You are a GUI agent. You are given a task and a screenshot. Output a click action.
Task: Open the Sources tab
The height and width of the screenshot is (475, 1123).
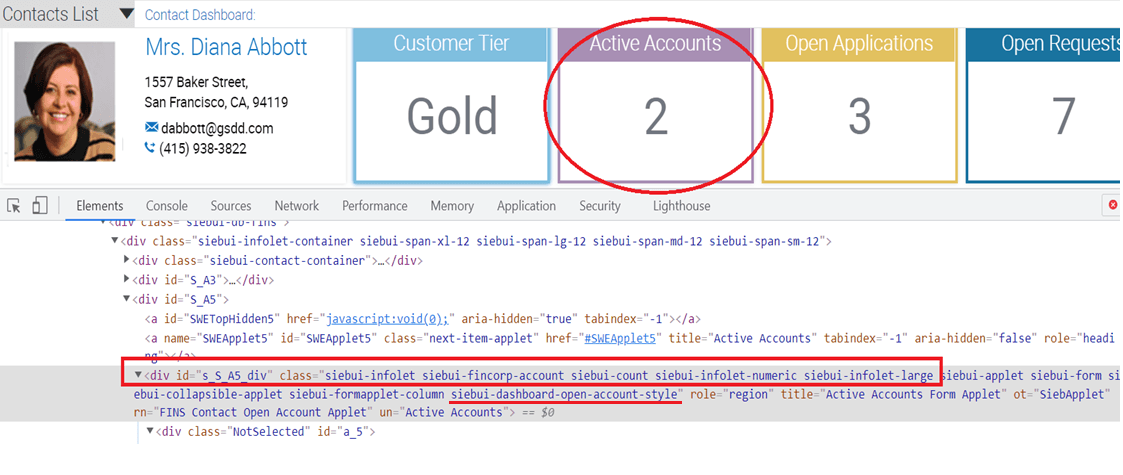231,206
